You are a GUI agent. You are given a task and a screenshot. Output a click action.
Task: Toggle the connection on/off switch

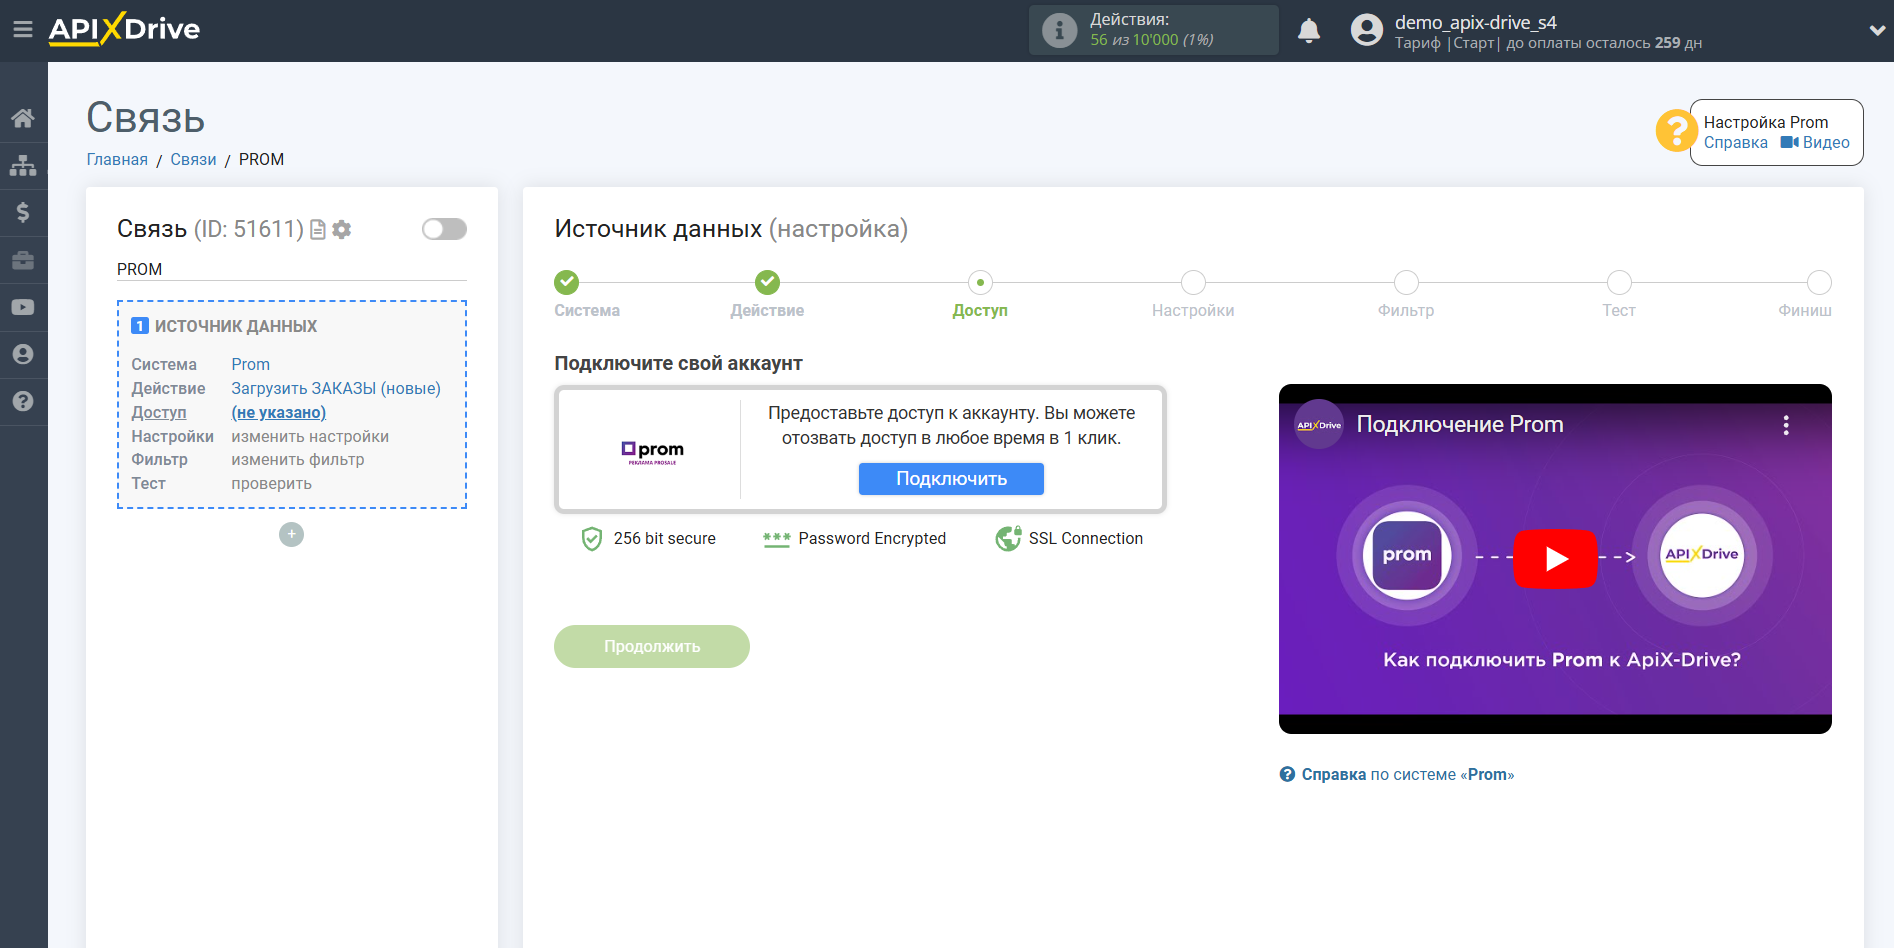coord(444,229)
